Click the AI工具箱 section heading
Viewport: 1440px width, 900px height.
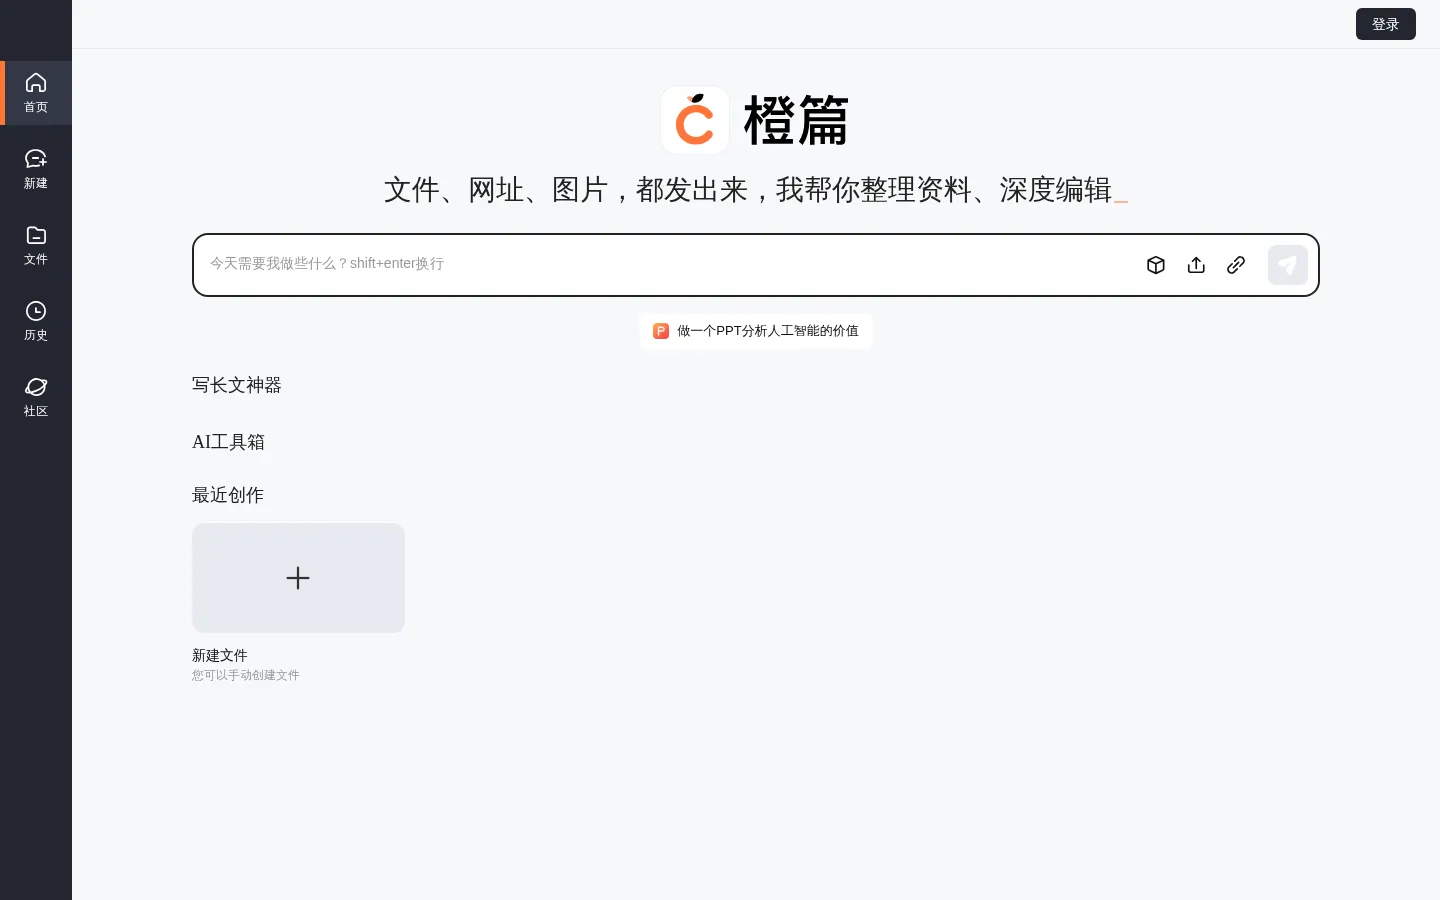pyautogui.click(x=228, y=442)
